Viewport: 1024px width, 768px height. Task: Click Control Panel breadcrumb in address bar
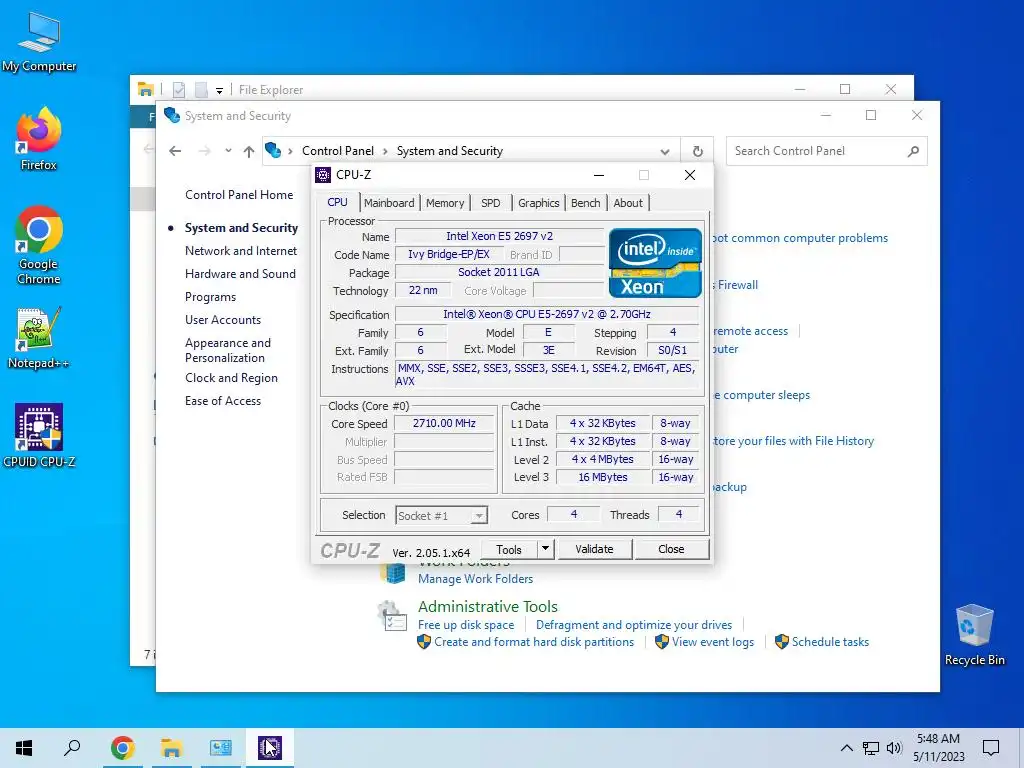click(338, 151)
